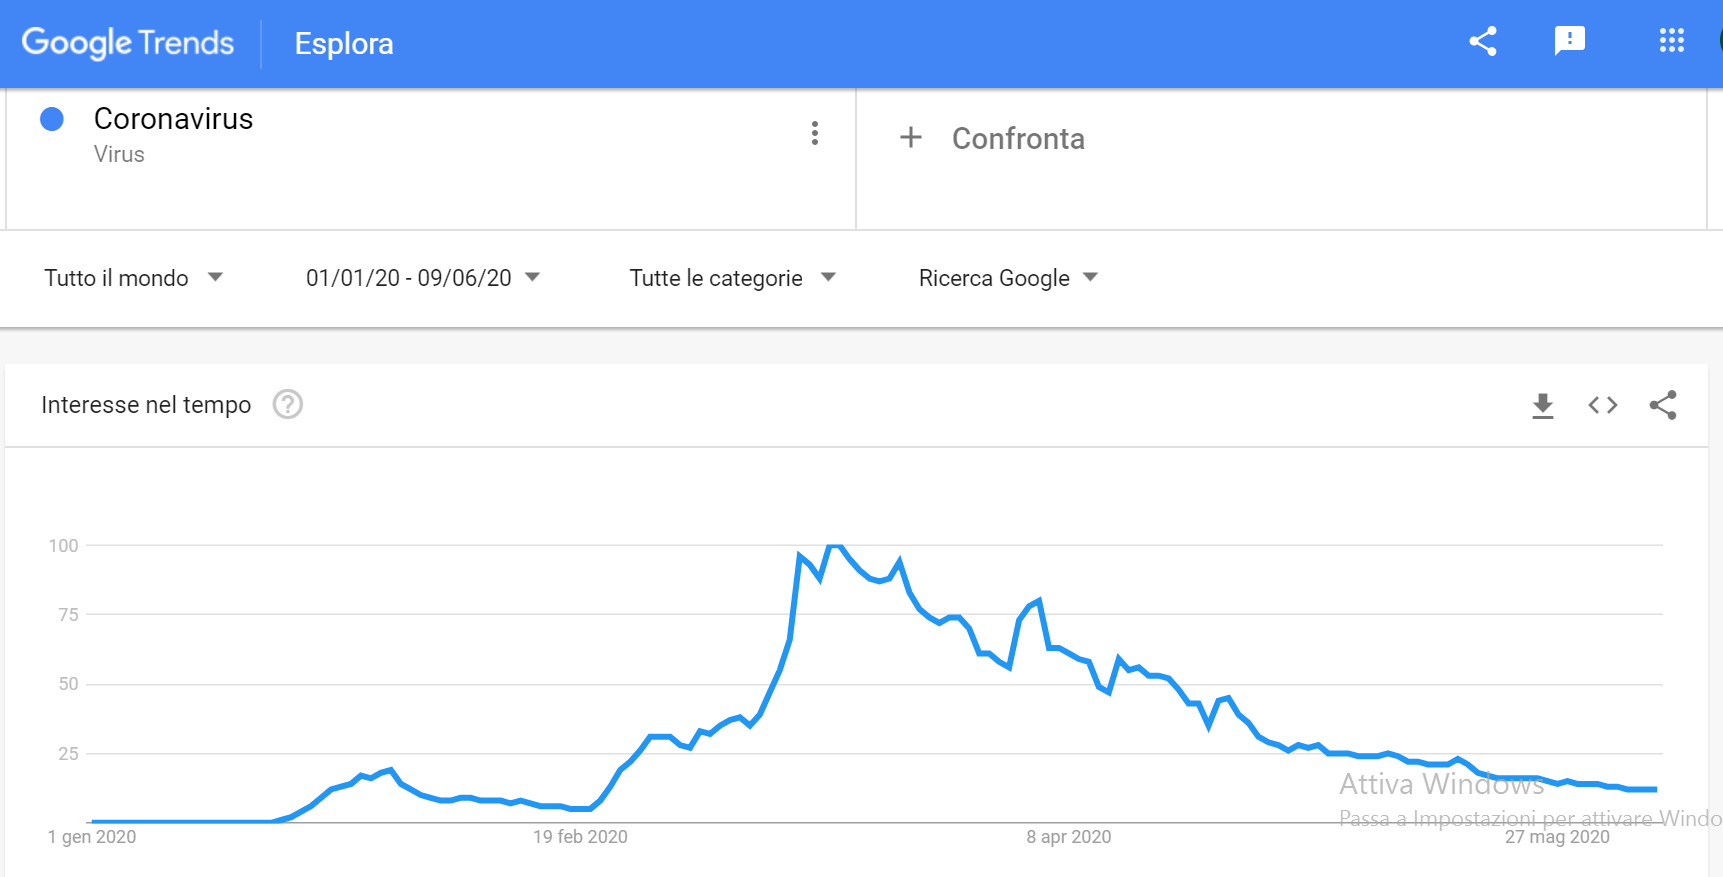Share the Interesse nel tempo chart

coord(1663,405)
